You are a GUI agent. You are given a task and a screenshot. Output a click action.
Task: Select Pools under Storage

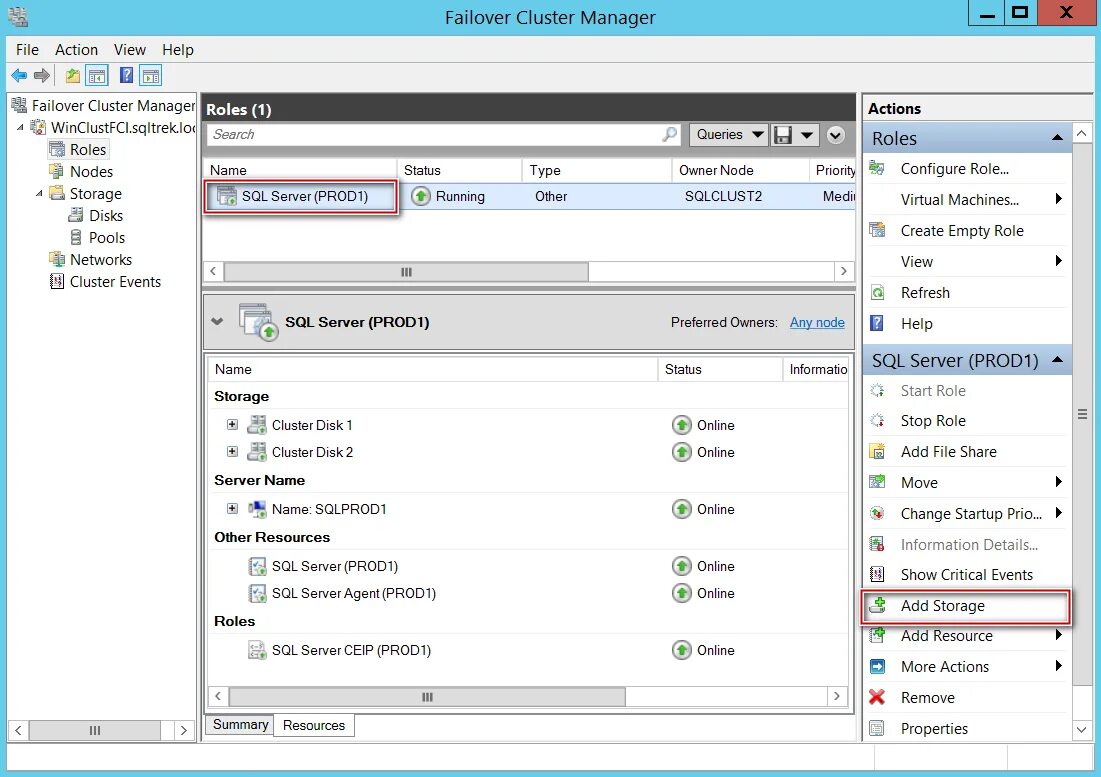pos(106,237)
